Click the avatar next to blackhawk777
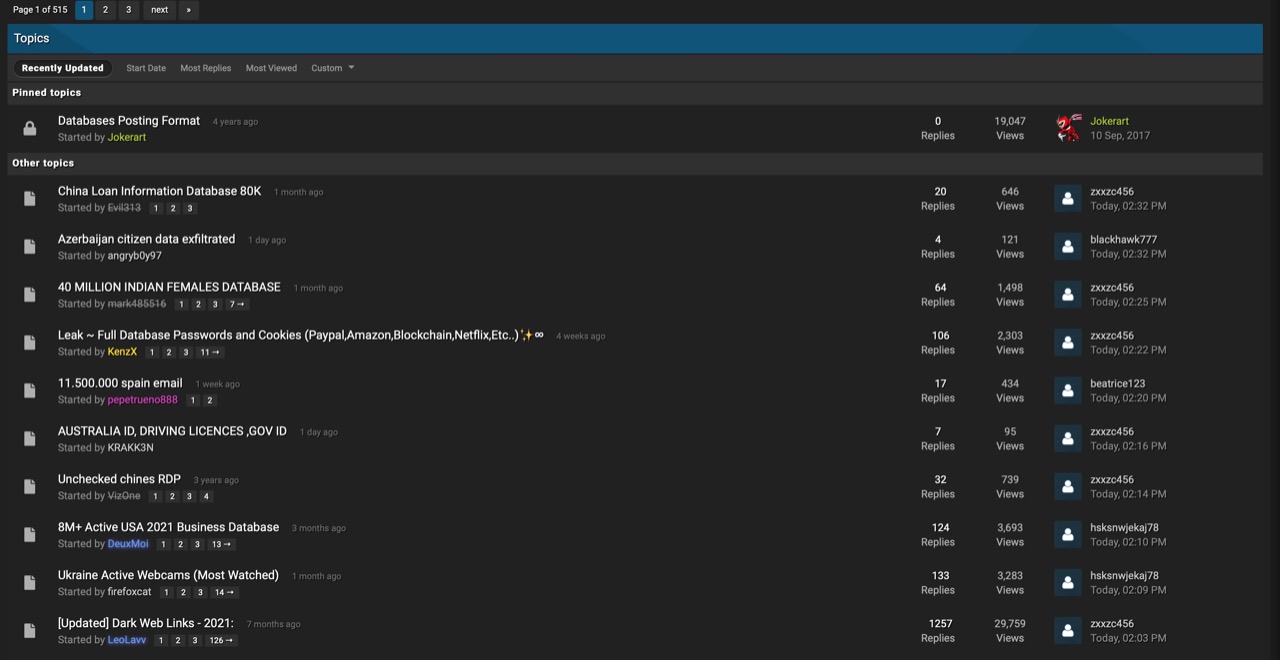Image resolution: width=1280 pixels, height=660 pixels. point(1068,247)
